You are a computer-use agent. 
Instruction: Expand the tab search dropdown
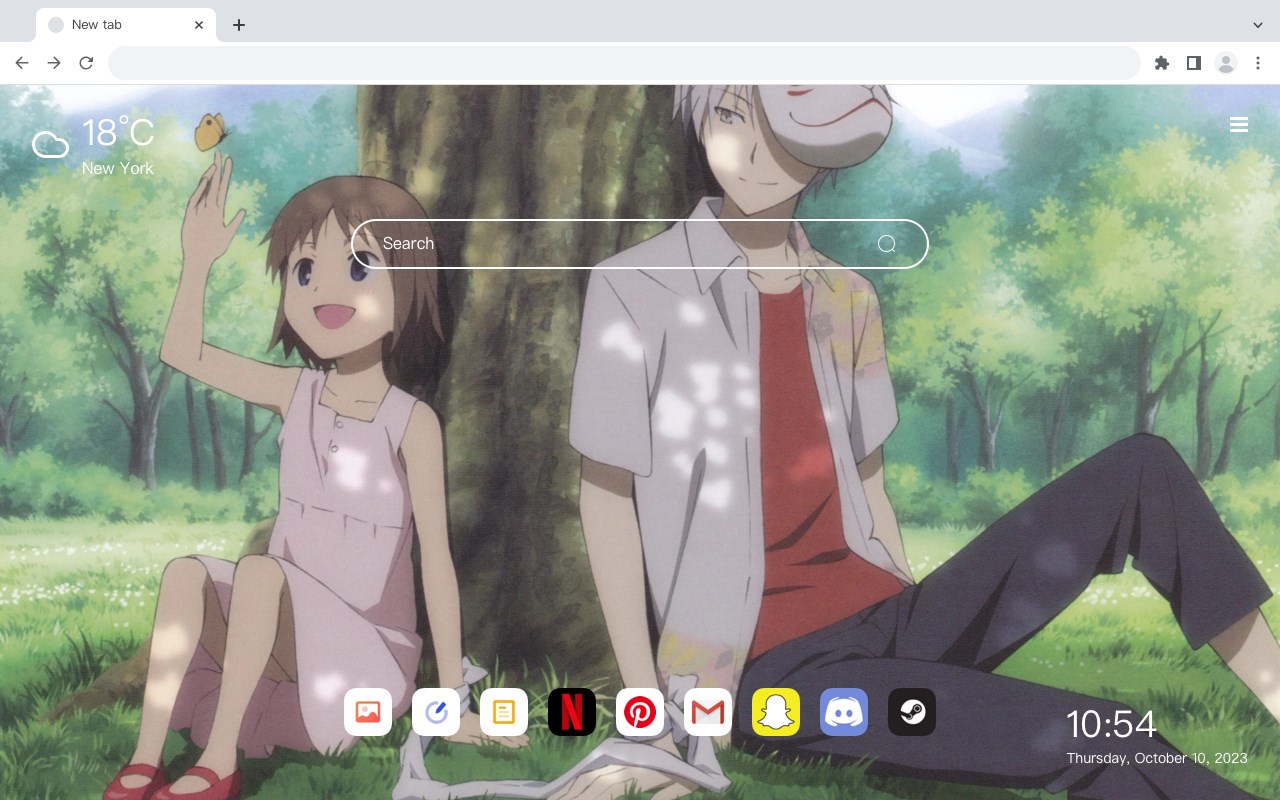[x=1258, y=25]
